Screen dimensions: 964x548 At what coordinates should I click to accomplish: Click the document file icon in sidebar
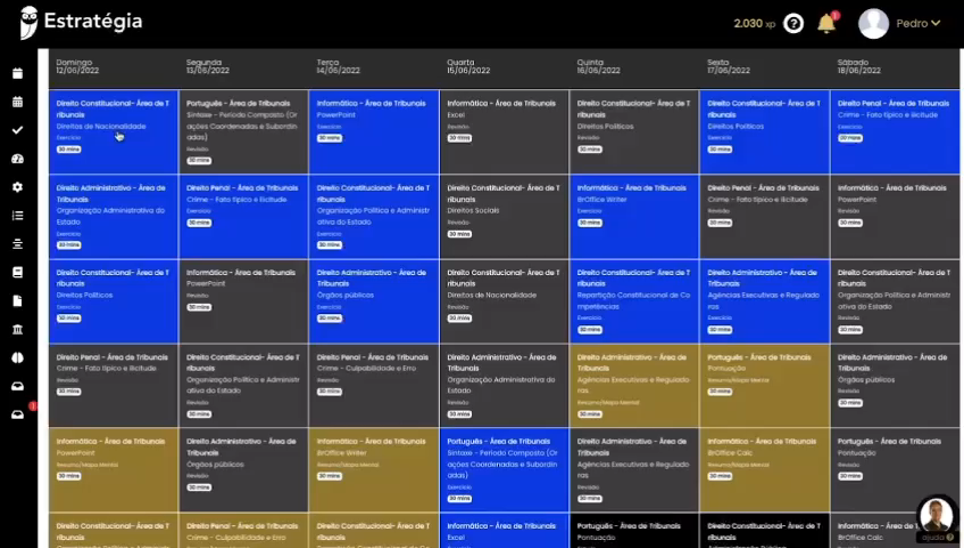(x=17, y=301)
